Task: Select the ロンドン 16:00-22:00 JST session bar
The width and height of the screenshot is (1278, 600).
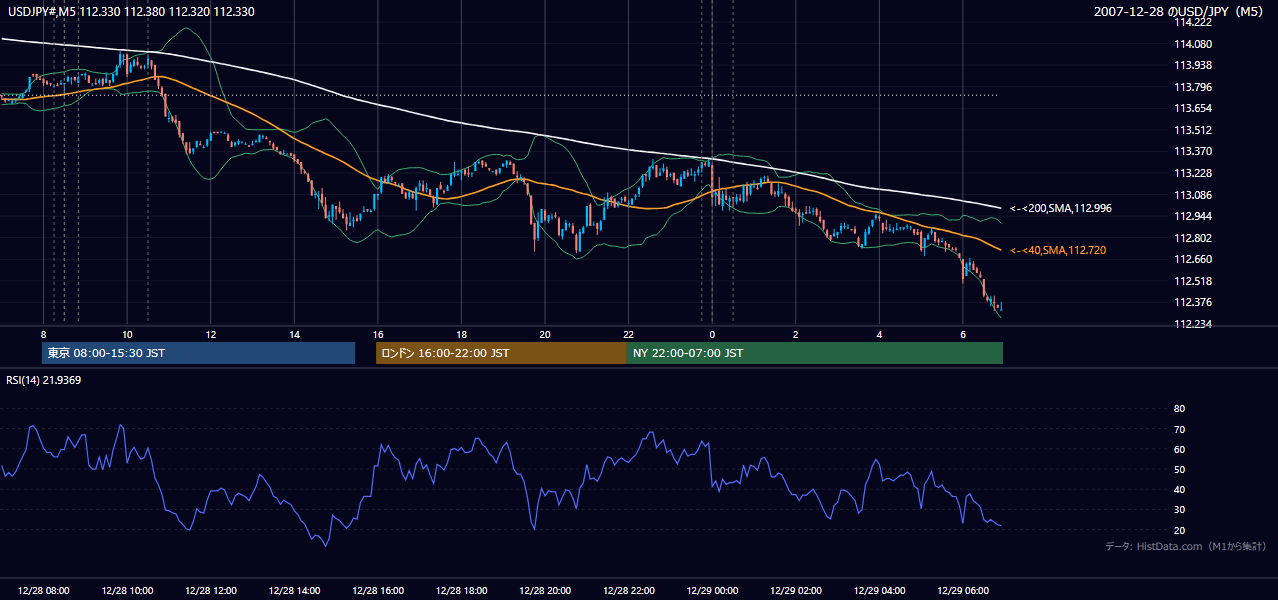Action: point(501,353)
